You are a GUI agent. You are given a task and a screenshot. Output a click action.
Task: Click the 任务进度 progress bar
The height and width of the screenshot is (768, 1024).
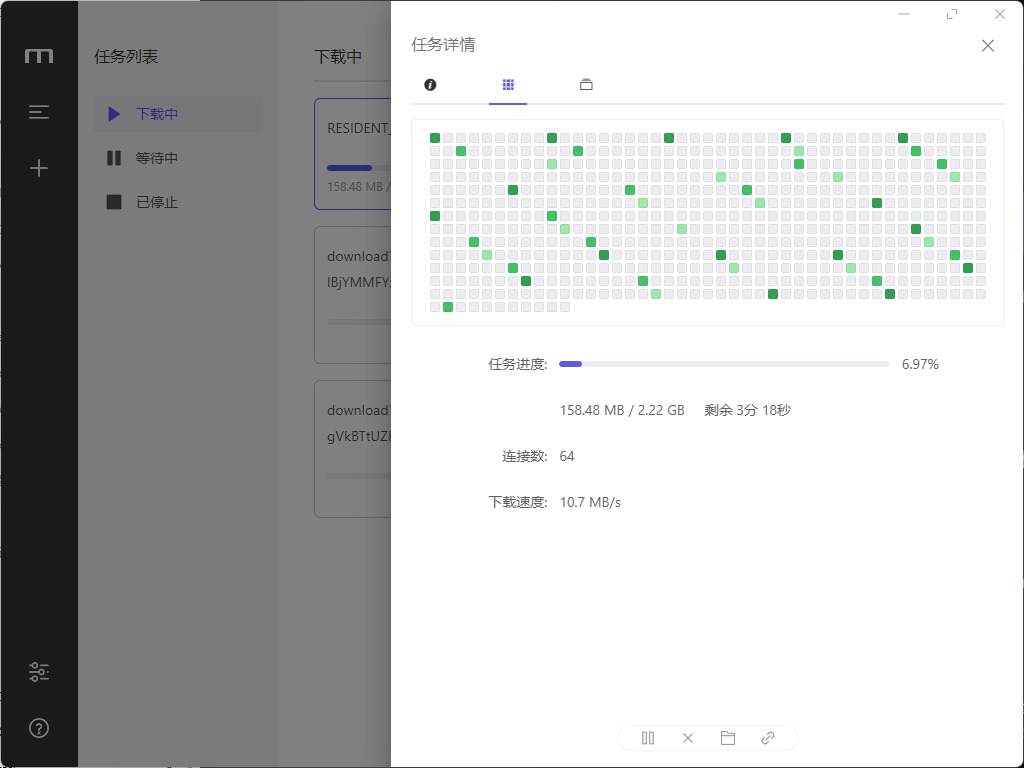(723, 365)
